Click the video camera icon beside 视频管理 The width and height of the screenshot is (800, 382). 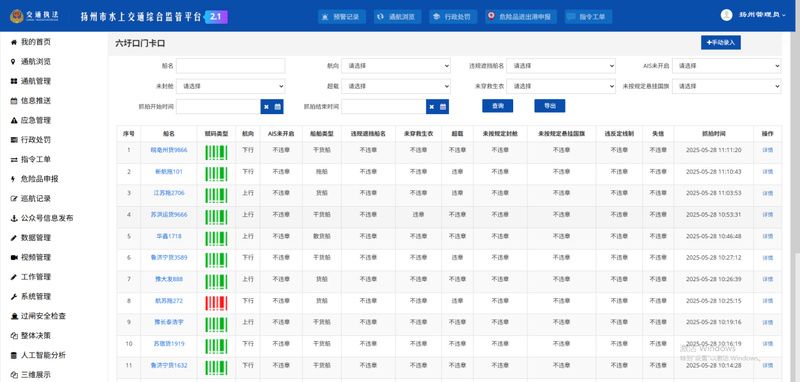14,258
